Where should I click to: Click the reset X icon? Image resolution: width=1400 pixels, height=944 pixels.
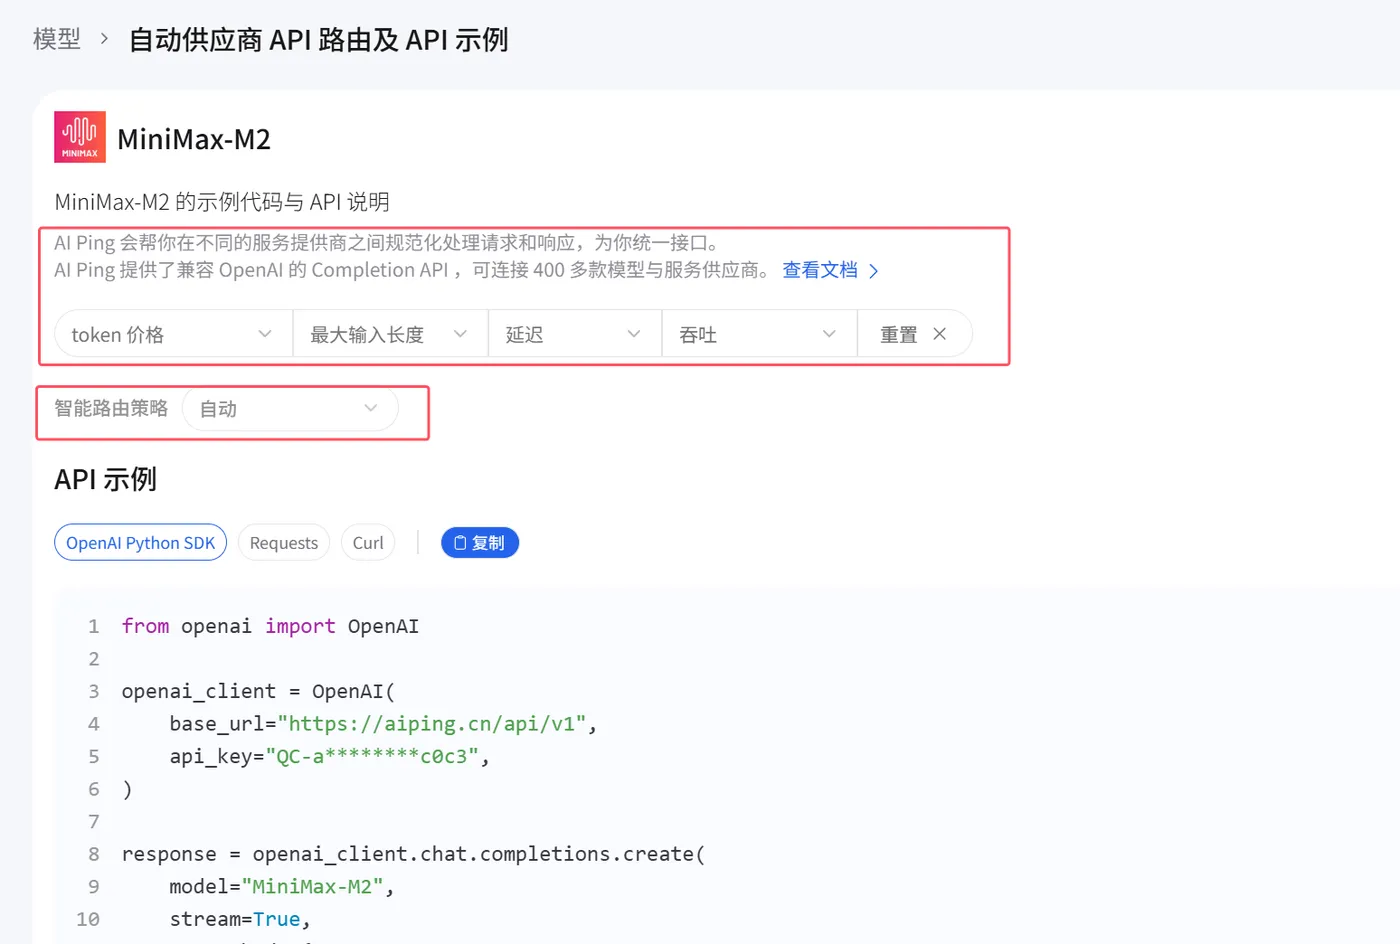click(939, 334)
